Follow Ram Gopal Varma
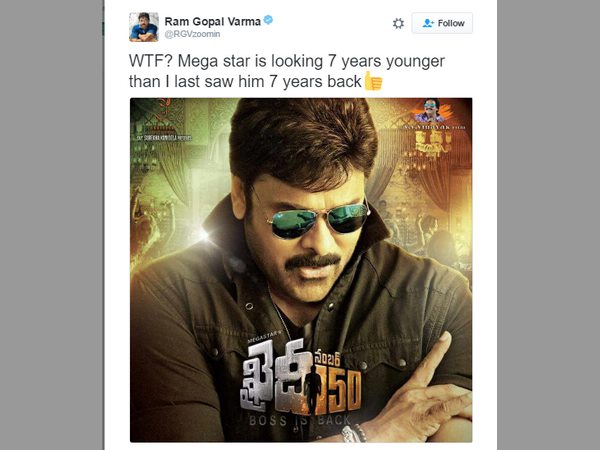 (442, 23)
